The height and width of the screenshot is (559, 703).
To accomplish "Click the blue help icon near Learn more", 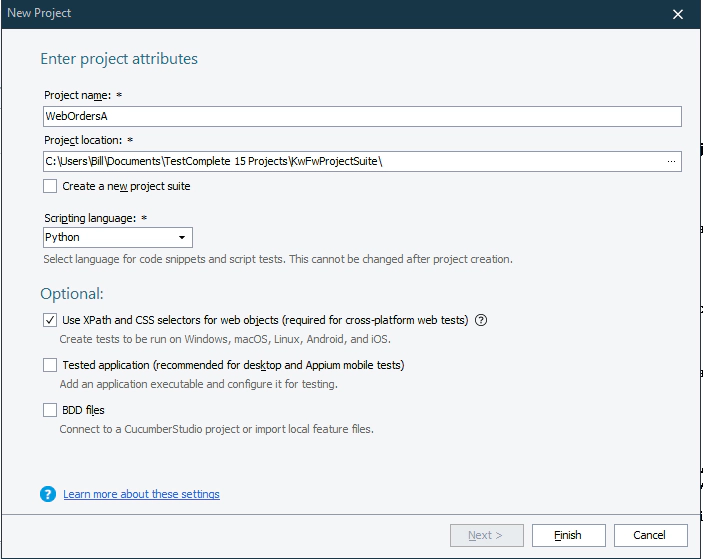I will tap(48, 494).
